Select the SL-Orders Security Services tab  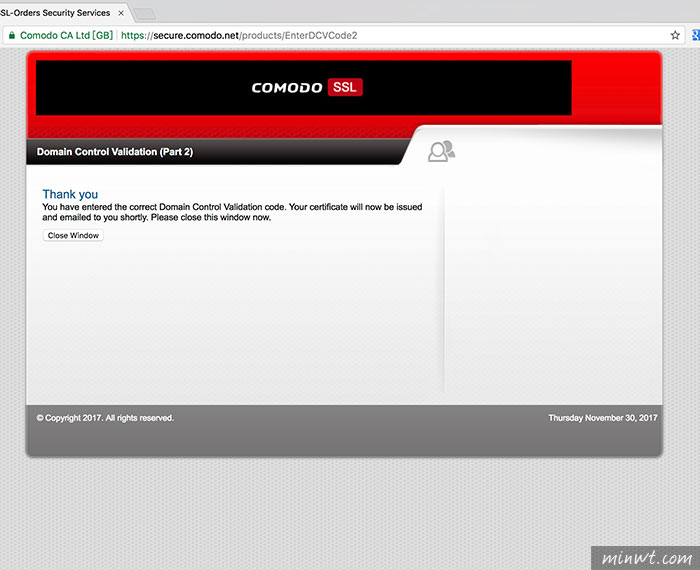point(63,12)
